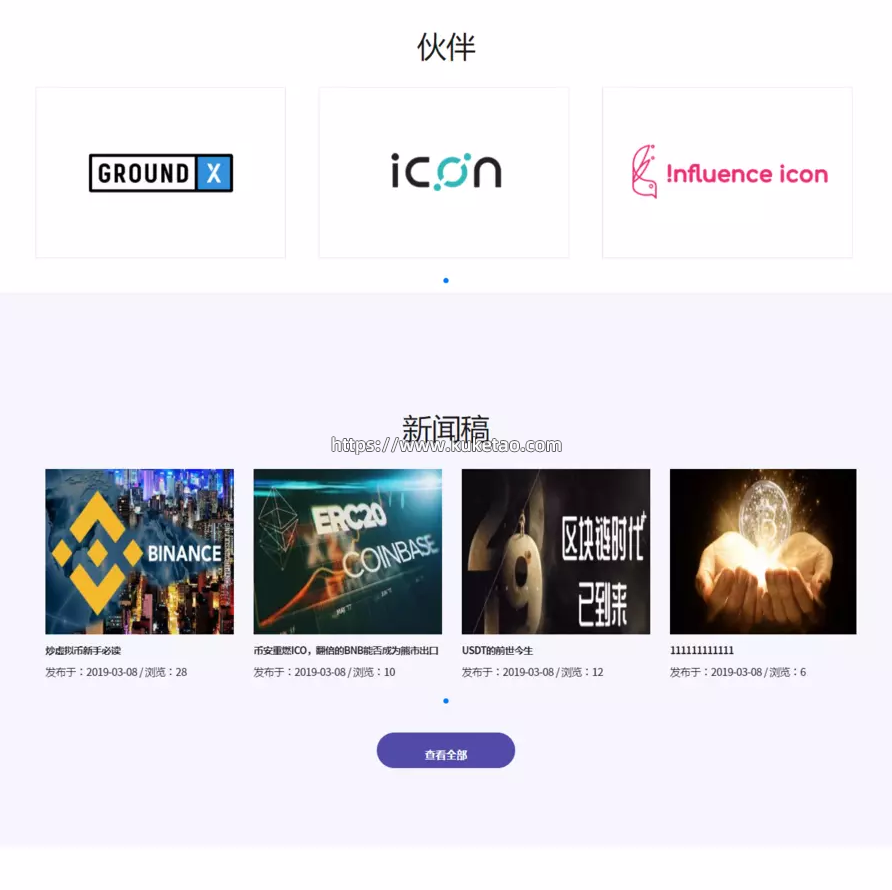Click the blue X box in GROUND X logo

[x=214, y=173]
